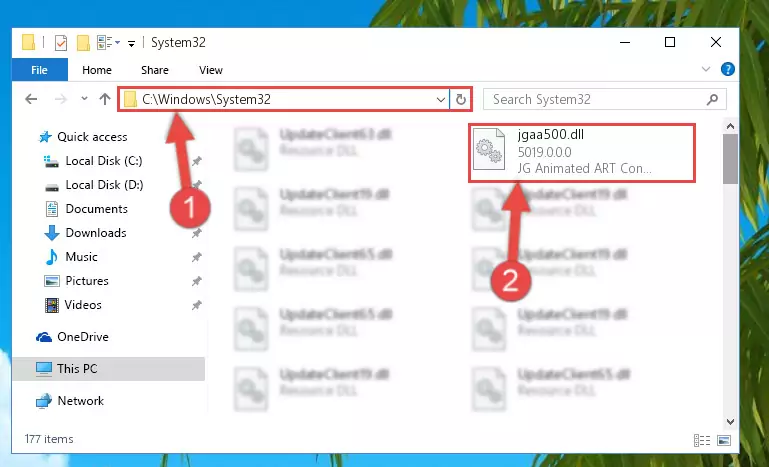Maximize the System32 window
Image resolution: width=769 pixels, height=467 pixels.
(670, 43)
